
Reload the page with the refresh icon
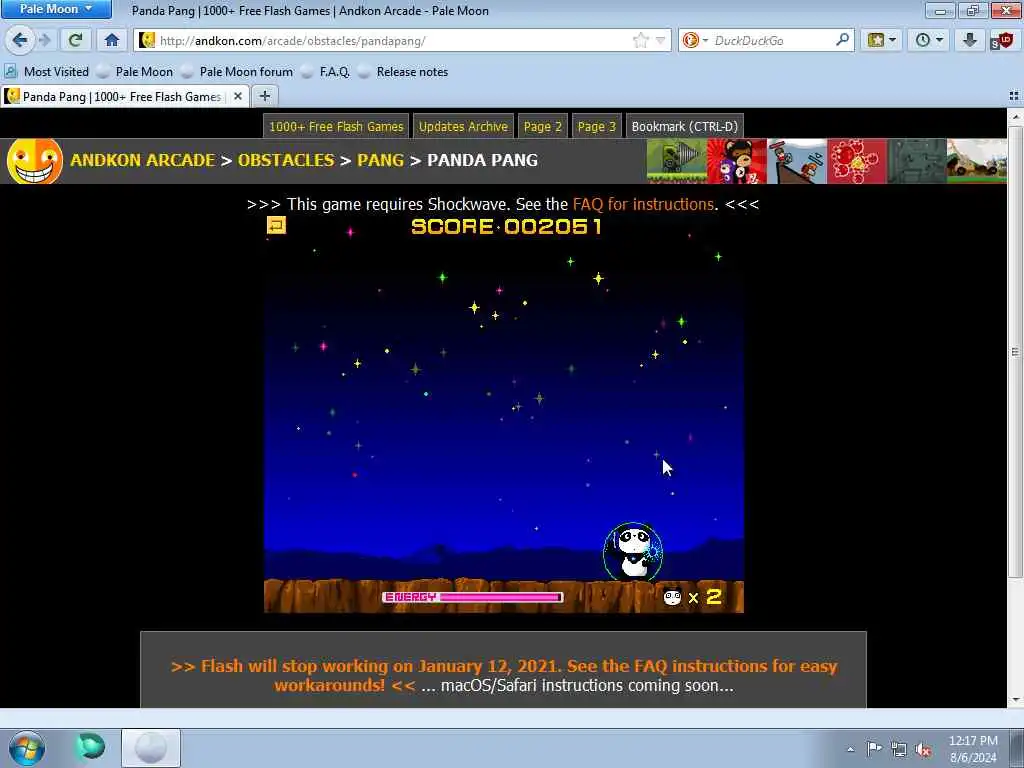pyautogui.click(x=75, y=40)
